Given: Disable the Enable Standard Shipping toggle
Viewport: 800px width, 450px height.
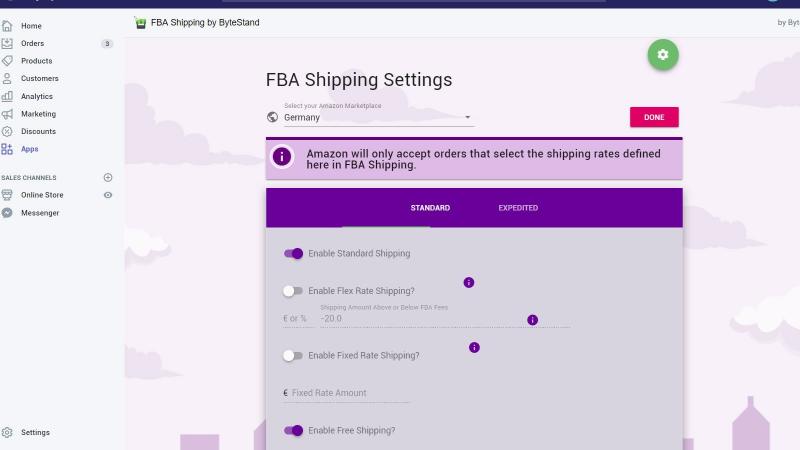Looking at the screenshot, I should click(x=293, y=254).
